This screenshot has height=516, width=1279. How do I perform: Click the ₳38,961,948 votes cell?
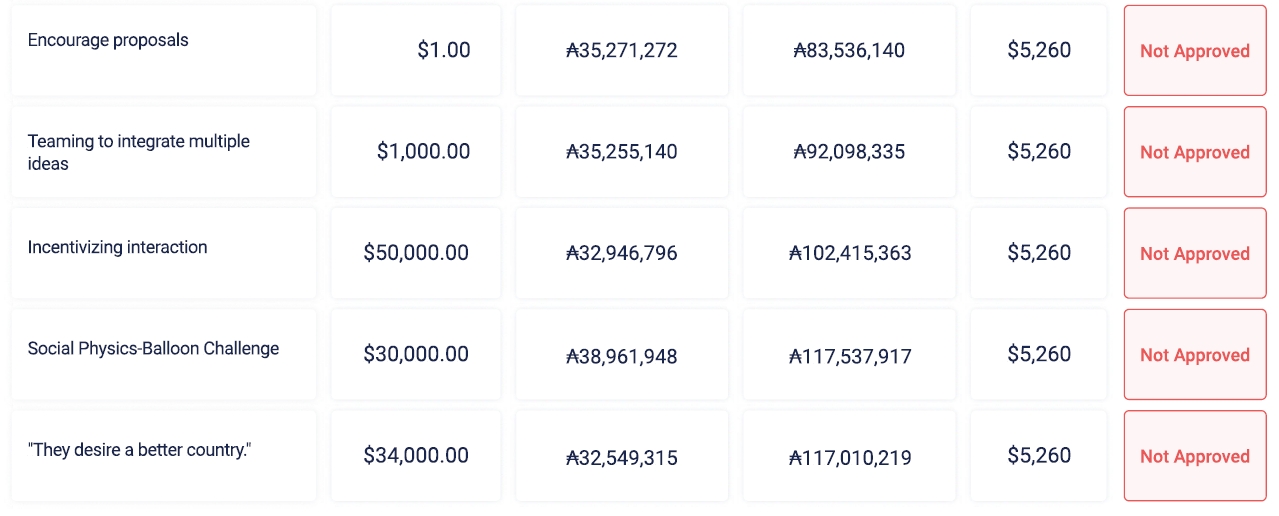[621, 355]
